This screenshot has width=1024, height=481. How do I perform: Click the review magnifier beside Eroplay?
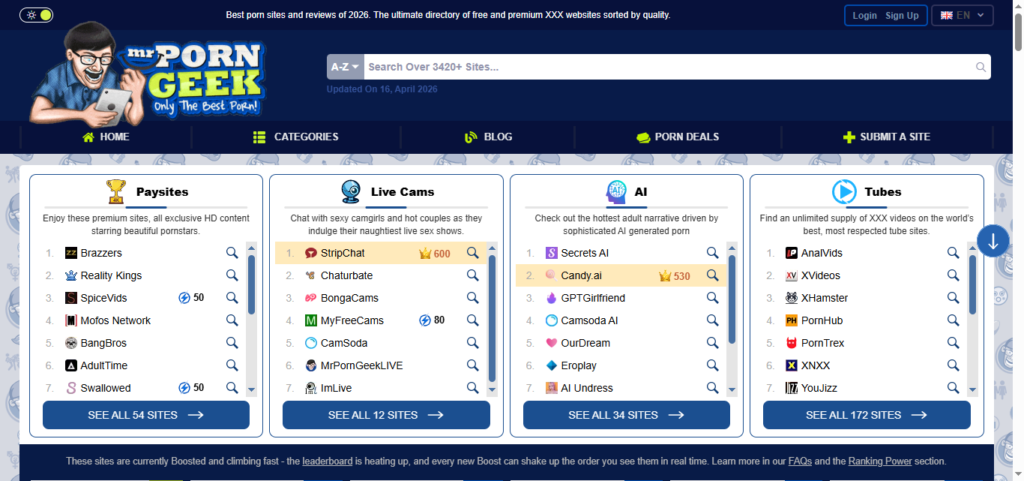[712, 365]
